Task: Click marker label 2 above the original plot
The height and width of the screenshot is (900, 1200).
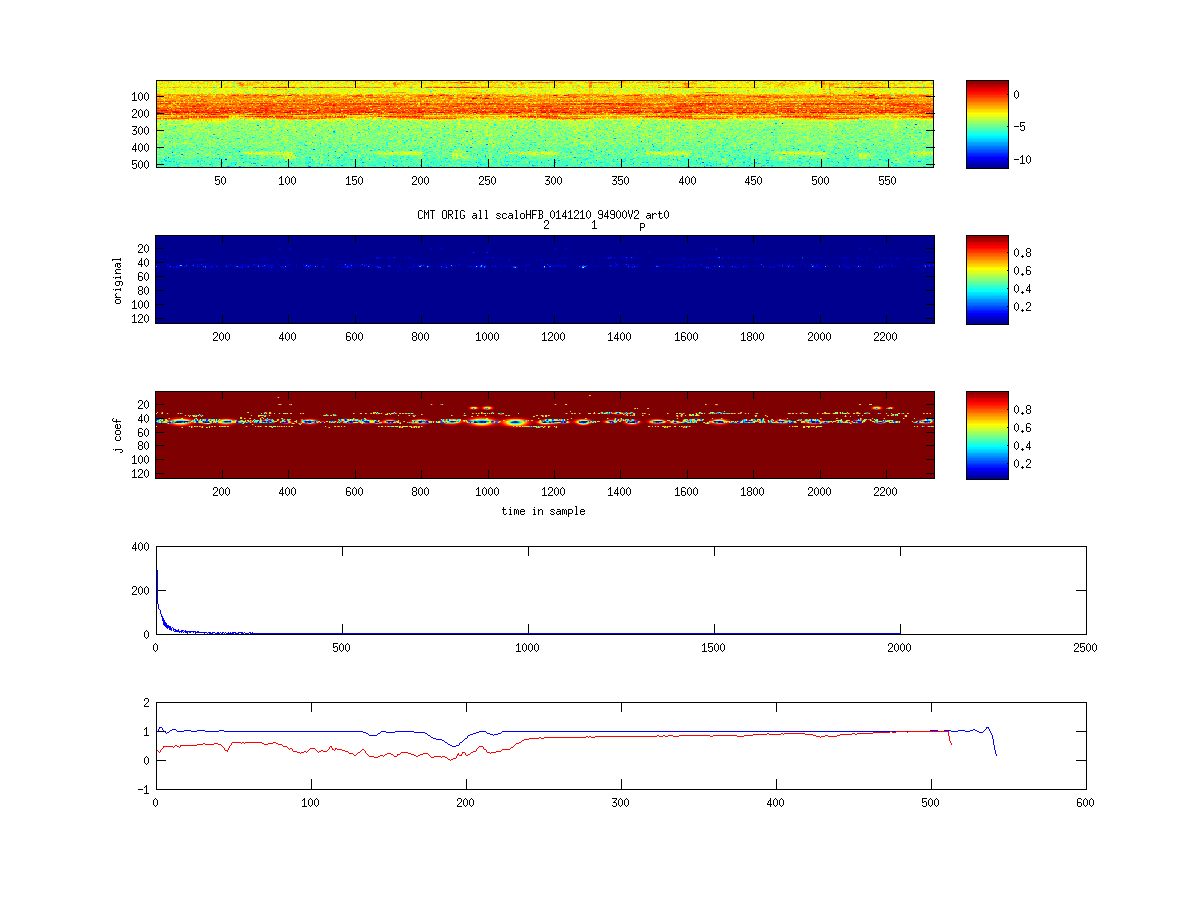Action: click(x=546, y=226)
